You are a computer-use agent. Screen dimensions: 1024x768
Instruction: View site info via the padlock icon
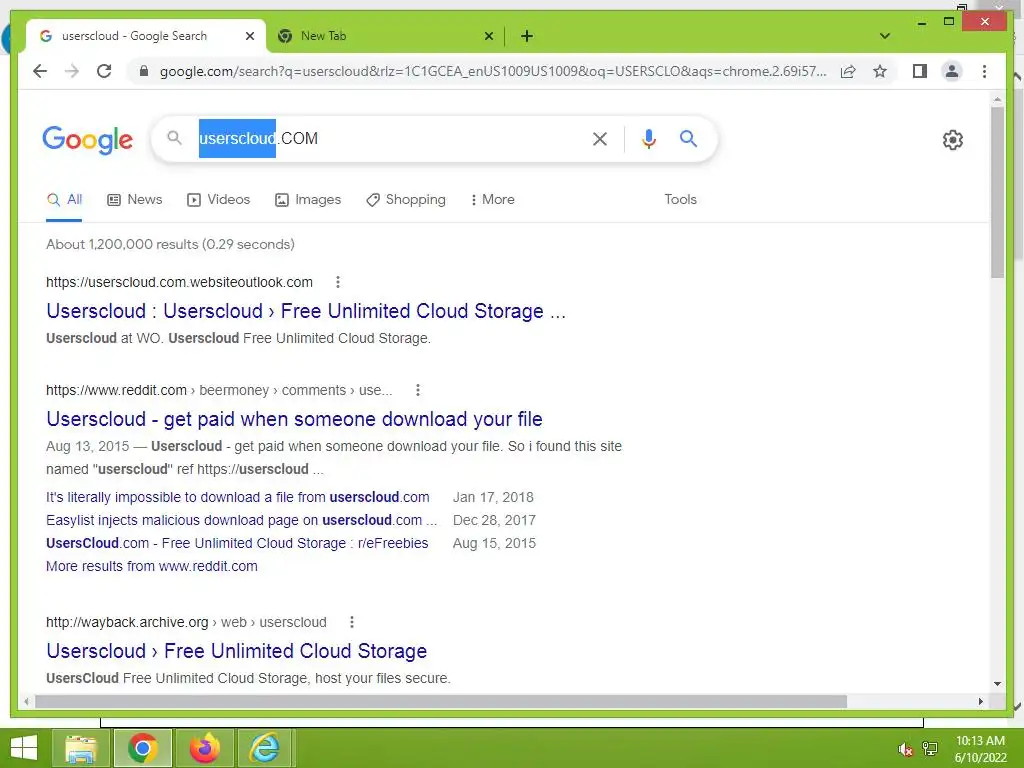(144, 71)
